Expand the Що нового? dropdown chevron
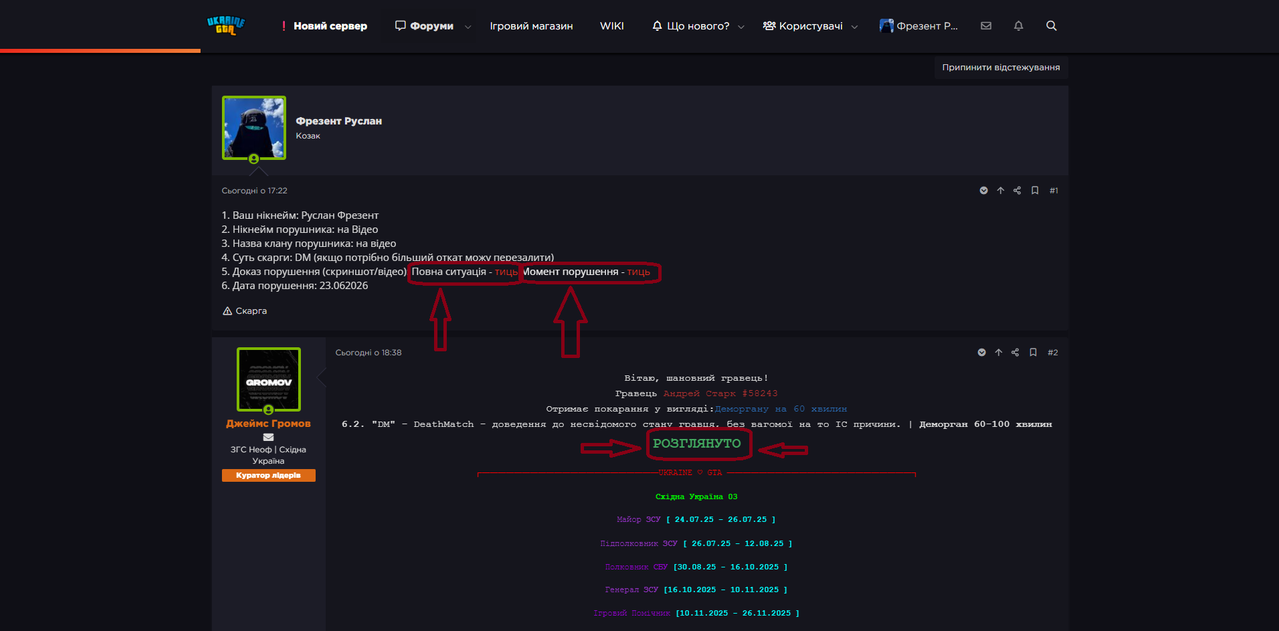This screenshot has height=631, width=1279. (x=741, y=27)
